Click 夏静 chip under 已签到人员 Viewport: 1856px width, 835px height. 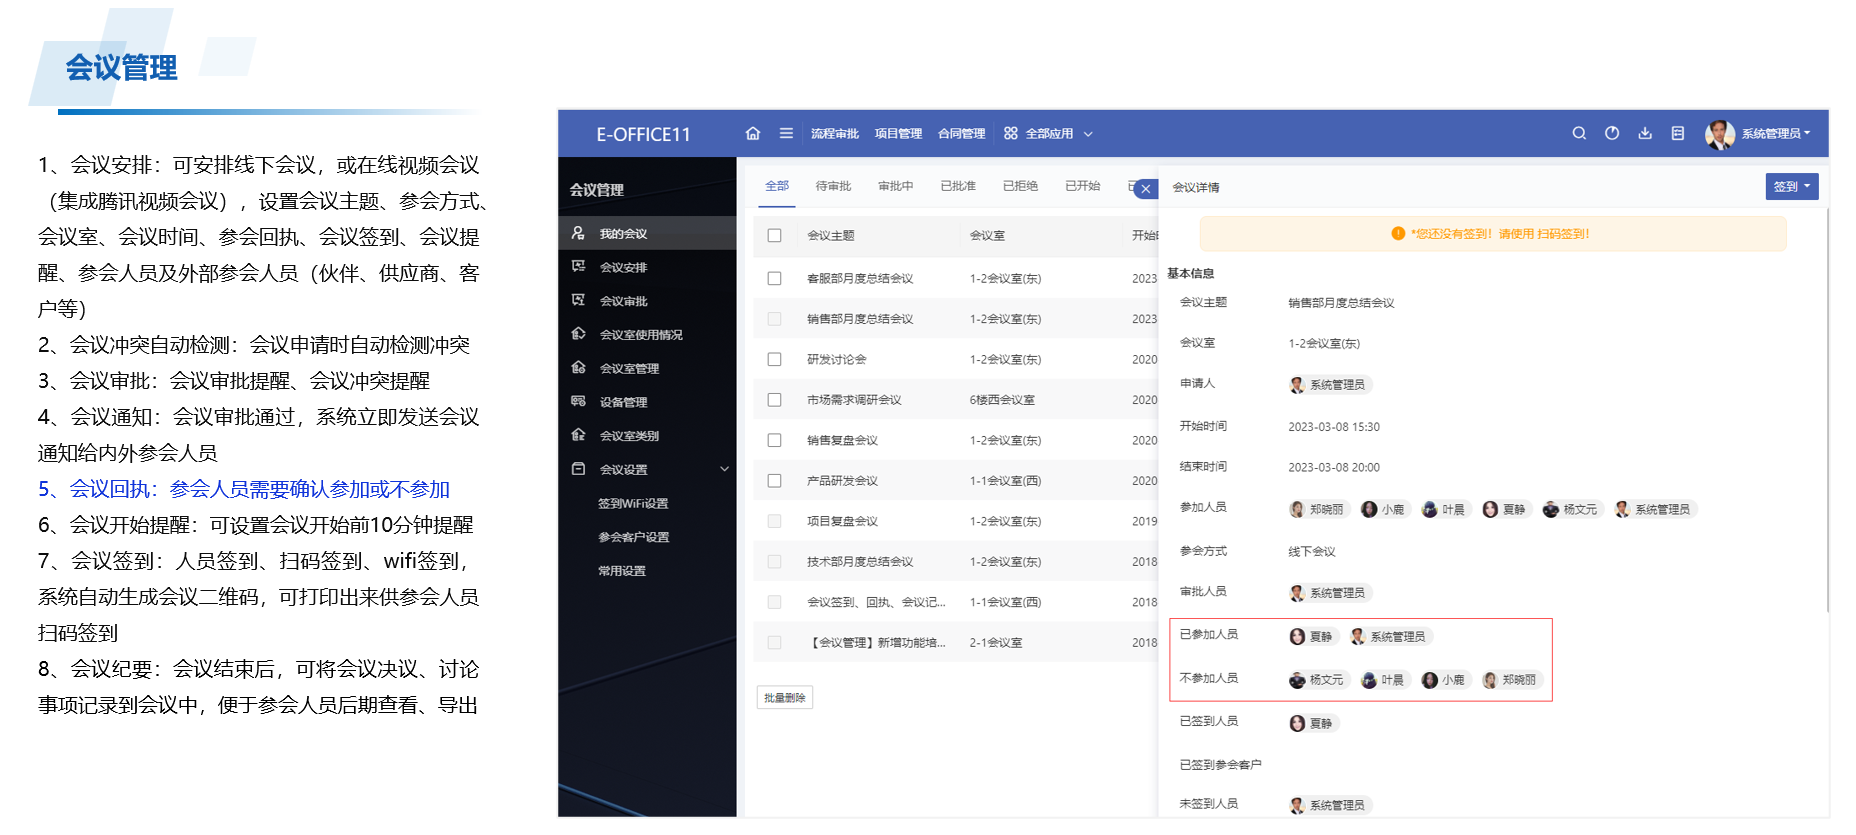click(x=1312, y=724)
